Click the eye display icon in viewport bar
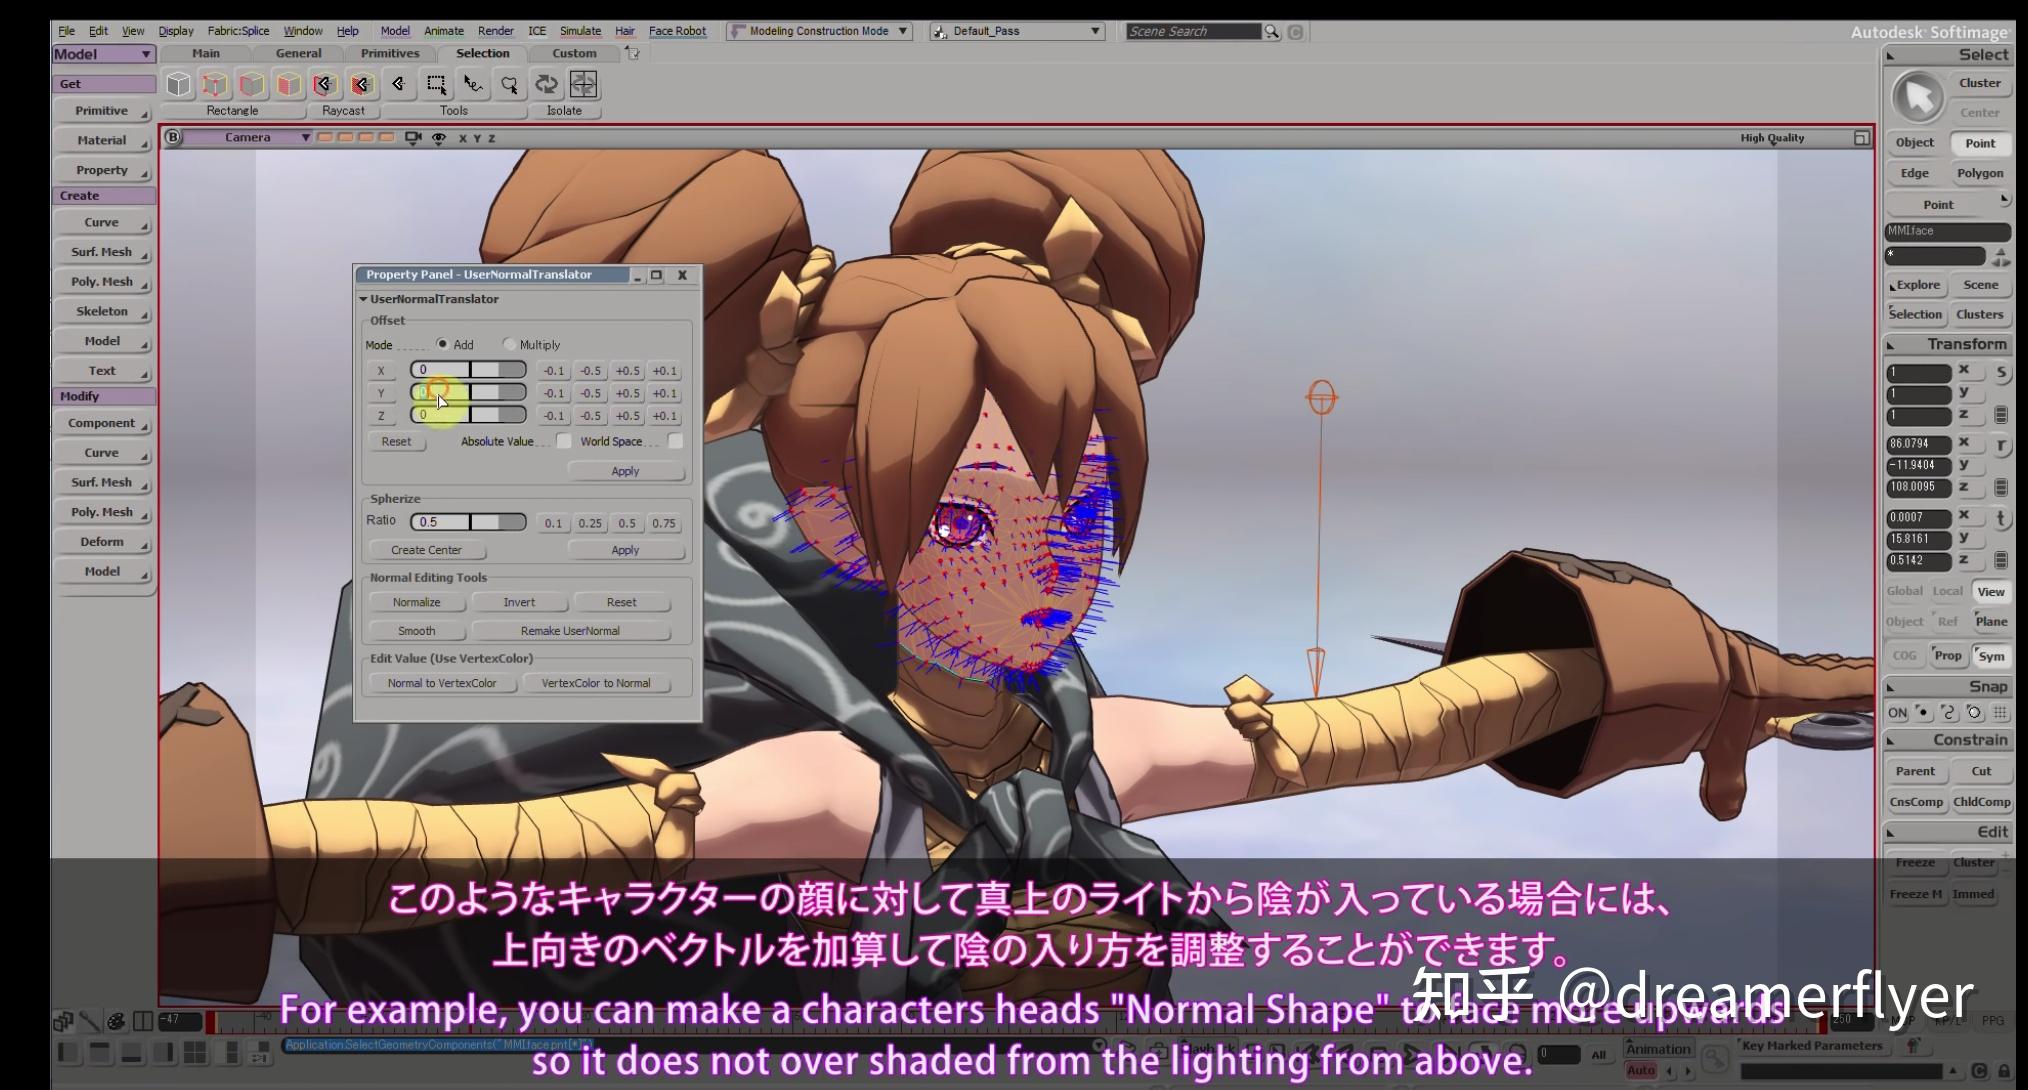Image resolution: width=2028 pixels, height=1090 pixels. click(438, 138)
